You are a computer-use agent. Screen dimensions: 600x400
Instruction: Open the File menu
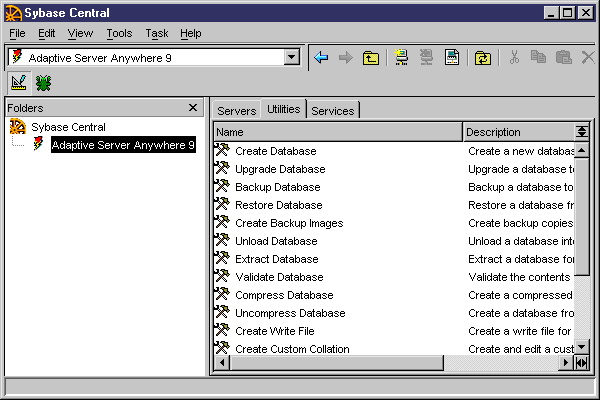17,33
